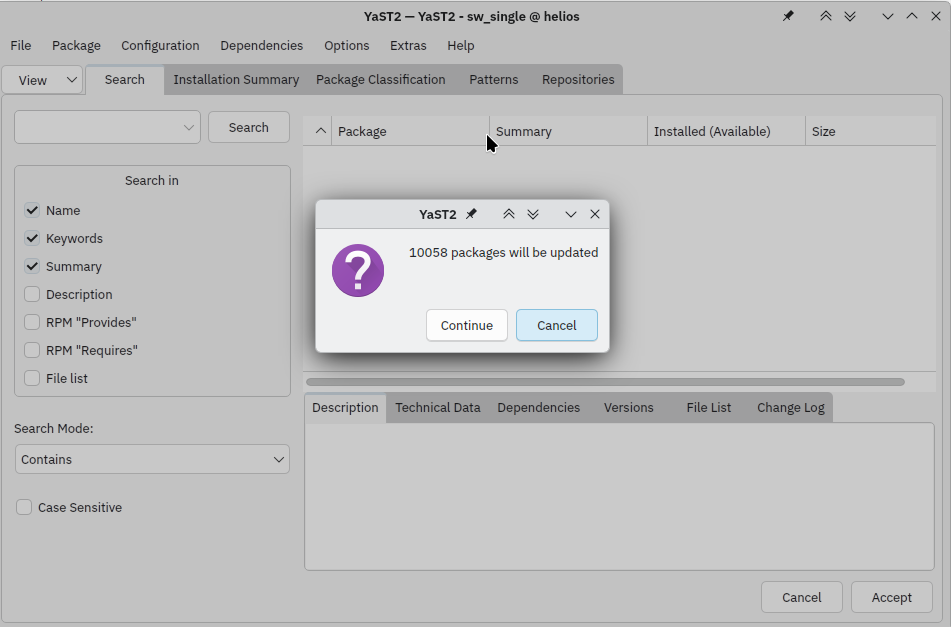
Task: Sort by Size column header
Action: [x=870, y=131]
